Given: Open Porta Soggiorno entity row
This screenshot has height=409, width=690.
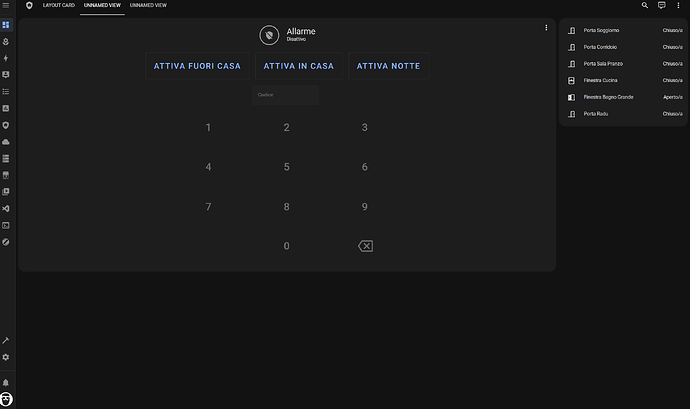Looking at the screenshot, I should coord(624,30).
